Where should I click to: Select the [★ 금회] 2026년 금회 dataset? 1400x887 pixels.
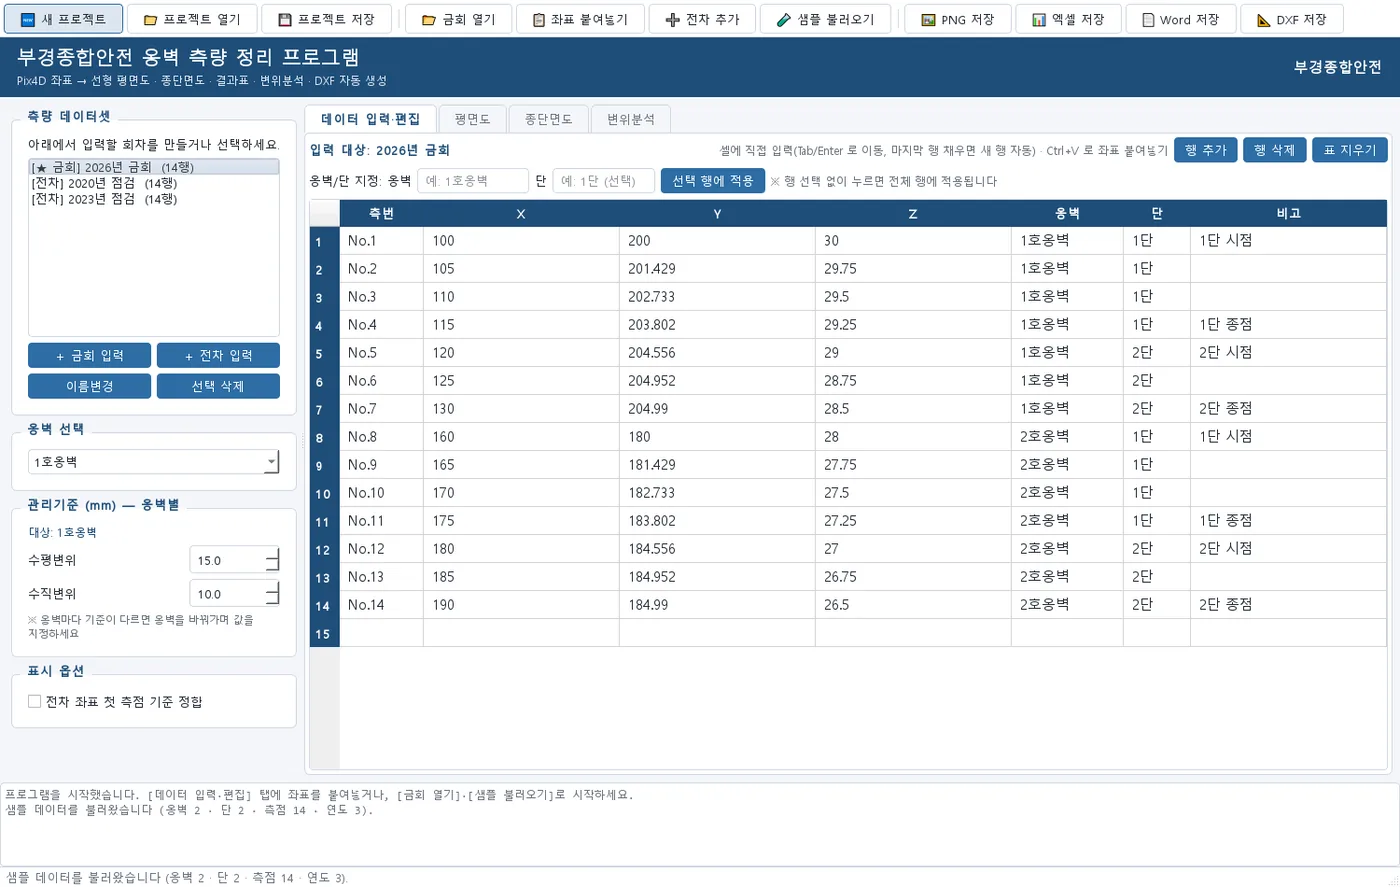pos(154,167)
